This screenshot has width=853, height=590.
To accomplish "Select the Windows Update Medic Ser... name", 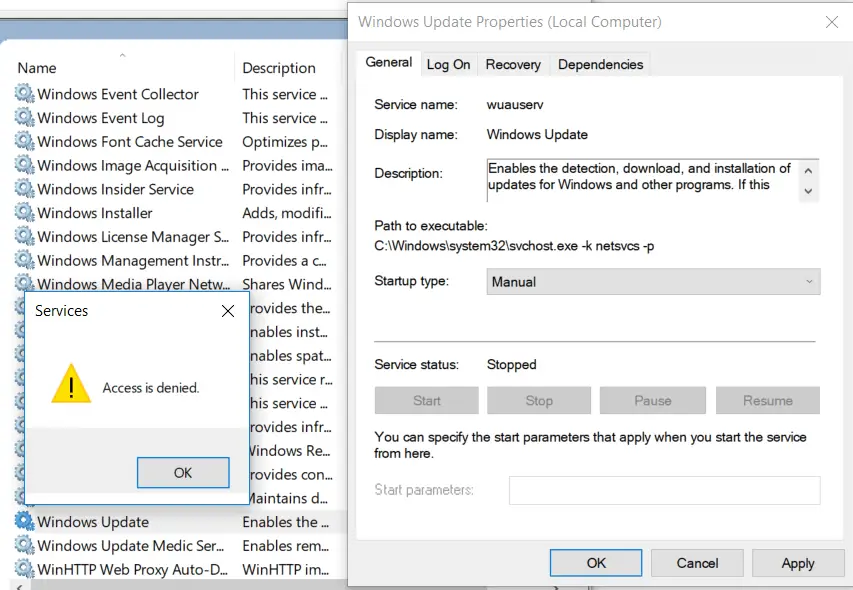I will [x=131, y=546].
